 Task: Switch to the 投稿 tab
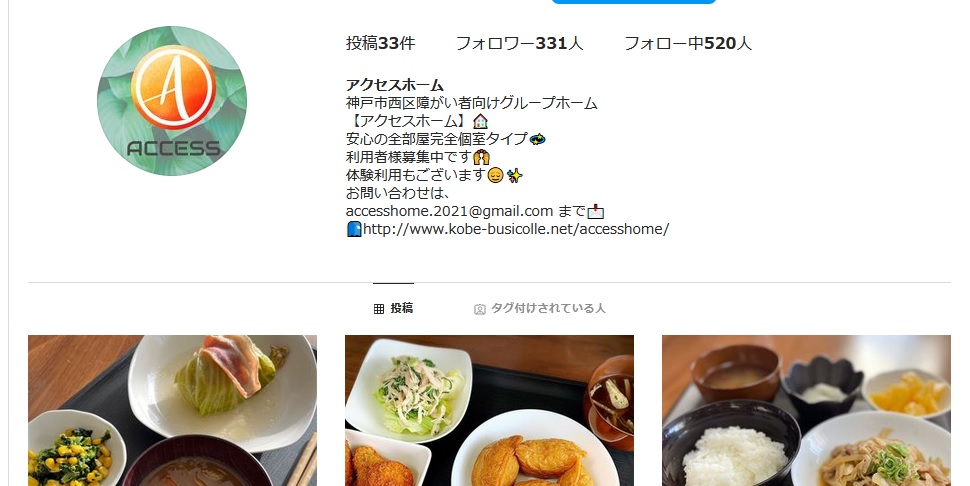click(393, 308)
